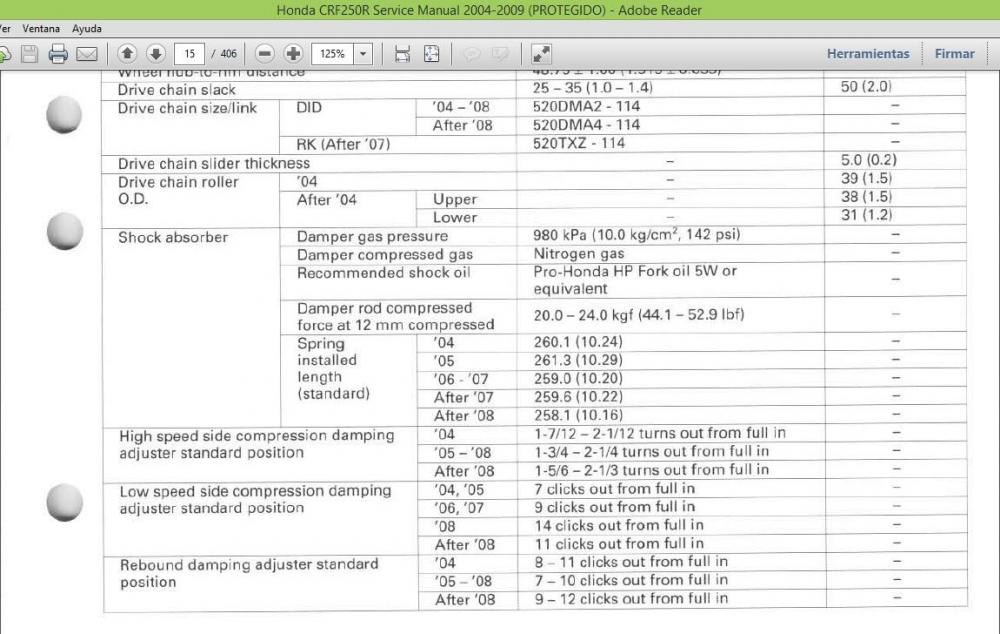The width and height of the screenshot is (1000, 634).
Task: Open the Ayuda menu
Action: [x=87, y=29]
